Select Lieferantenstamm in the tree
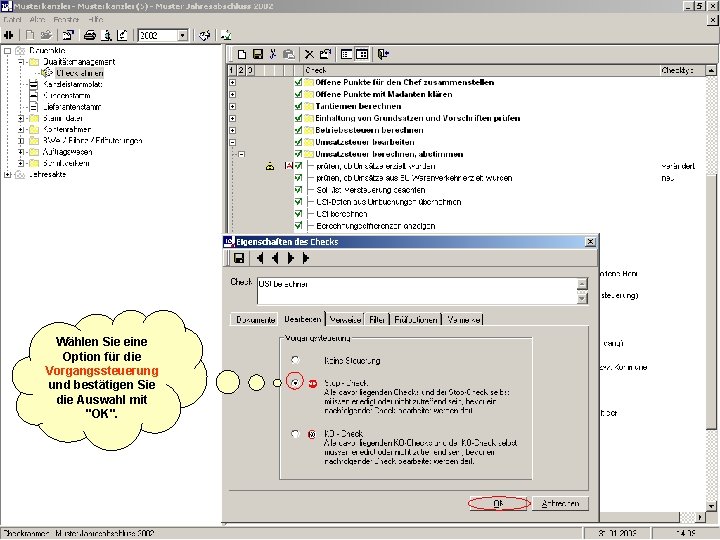The image size is (720, 540). (x=72, y=107)
